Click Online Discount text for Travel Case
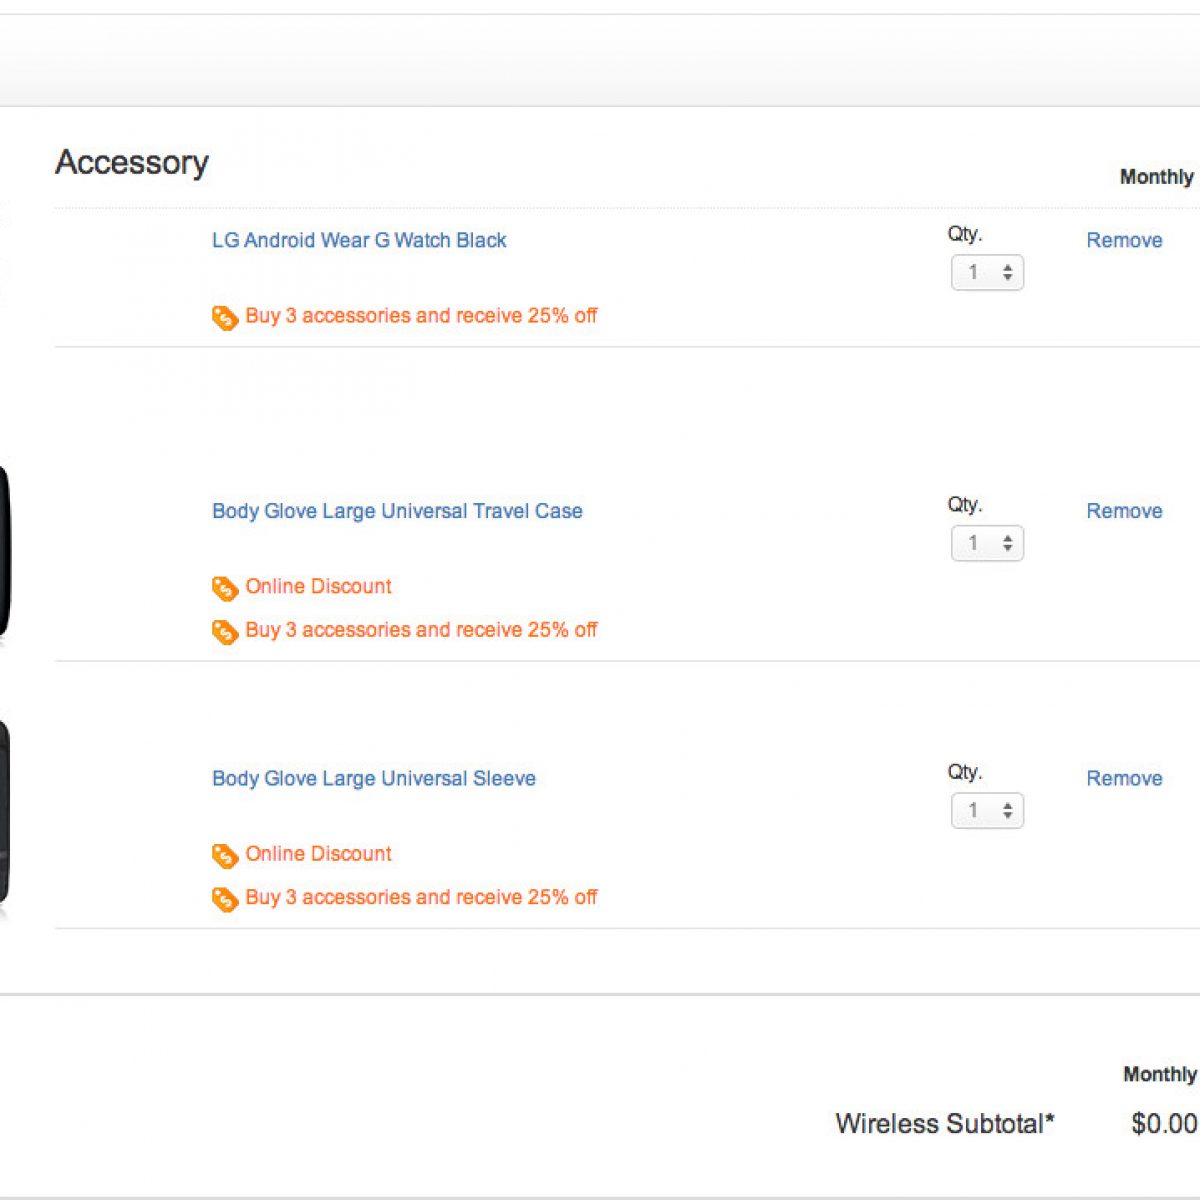The width and height of the screenshot is (1200, 1200). click(318, 586)
